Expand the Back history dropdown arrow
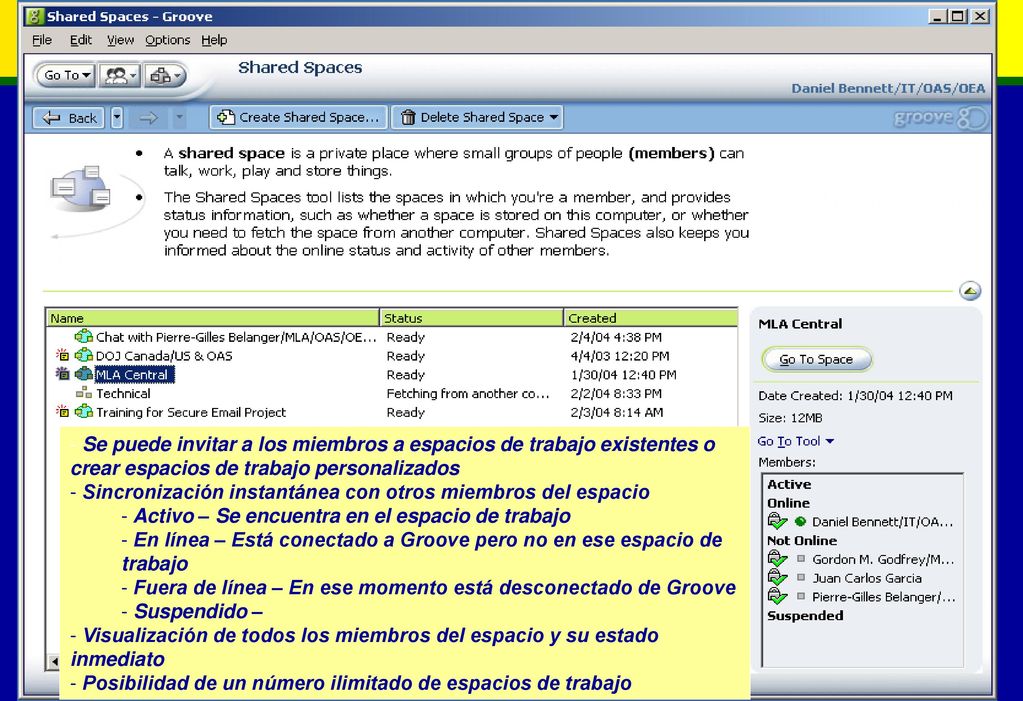 pyautogui.click(x=117, y=117)
